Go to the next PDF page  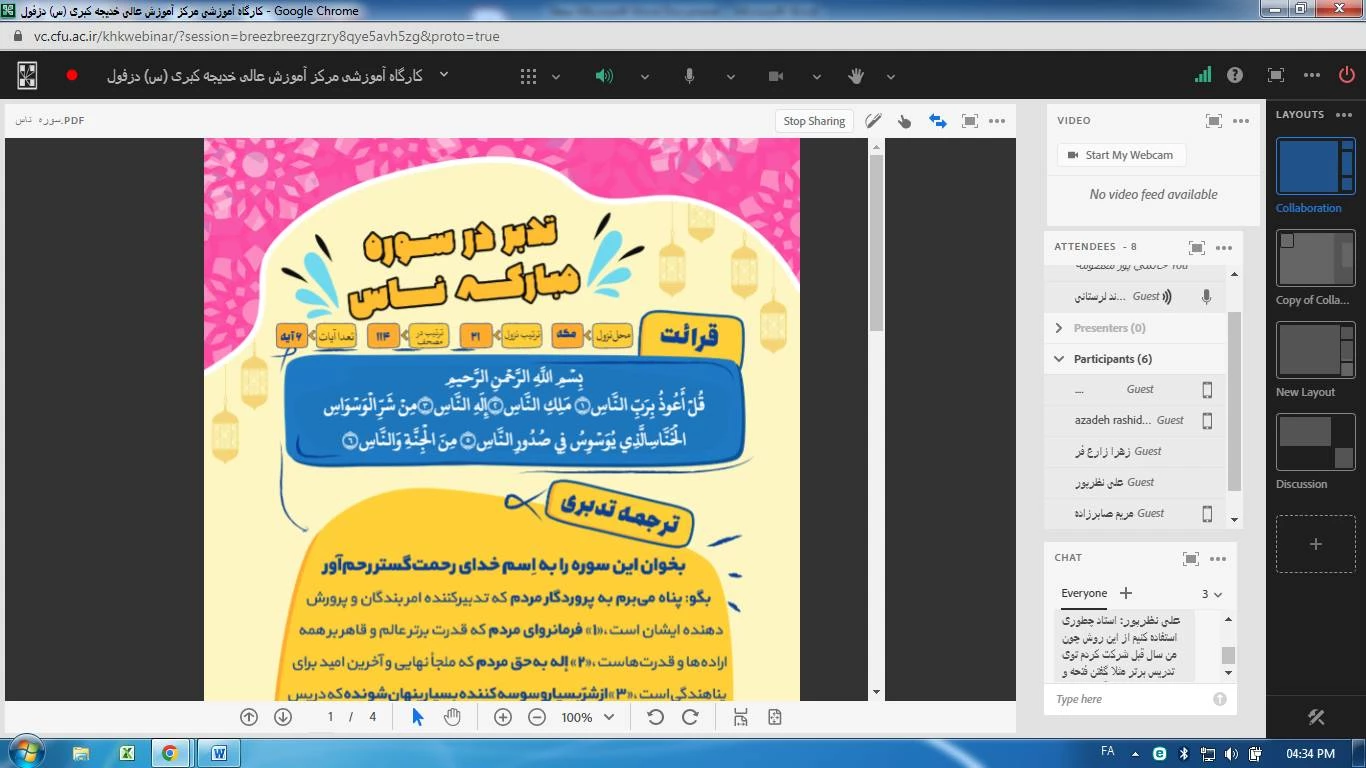click(x=283, y=717)
